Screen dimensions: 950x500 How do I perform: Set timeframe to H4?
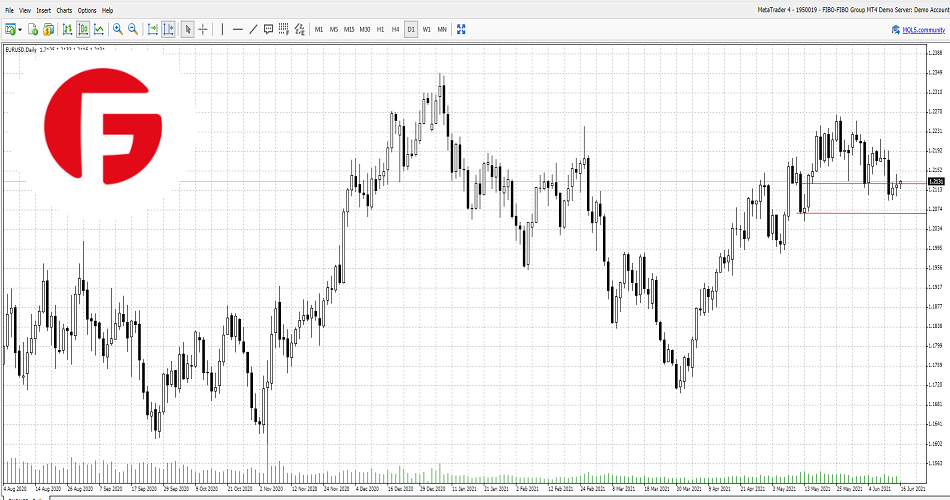point(395,29)
